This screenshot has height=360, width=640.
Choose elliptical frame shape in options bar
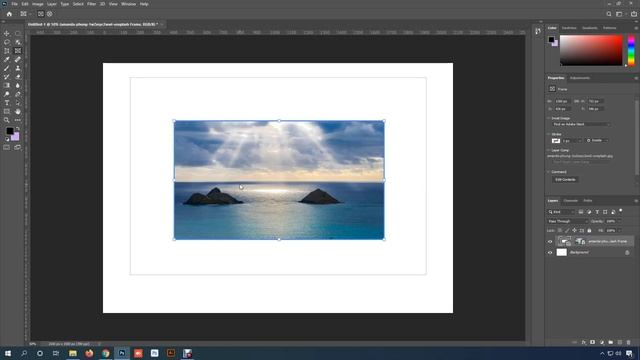point(49,14)
